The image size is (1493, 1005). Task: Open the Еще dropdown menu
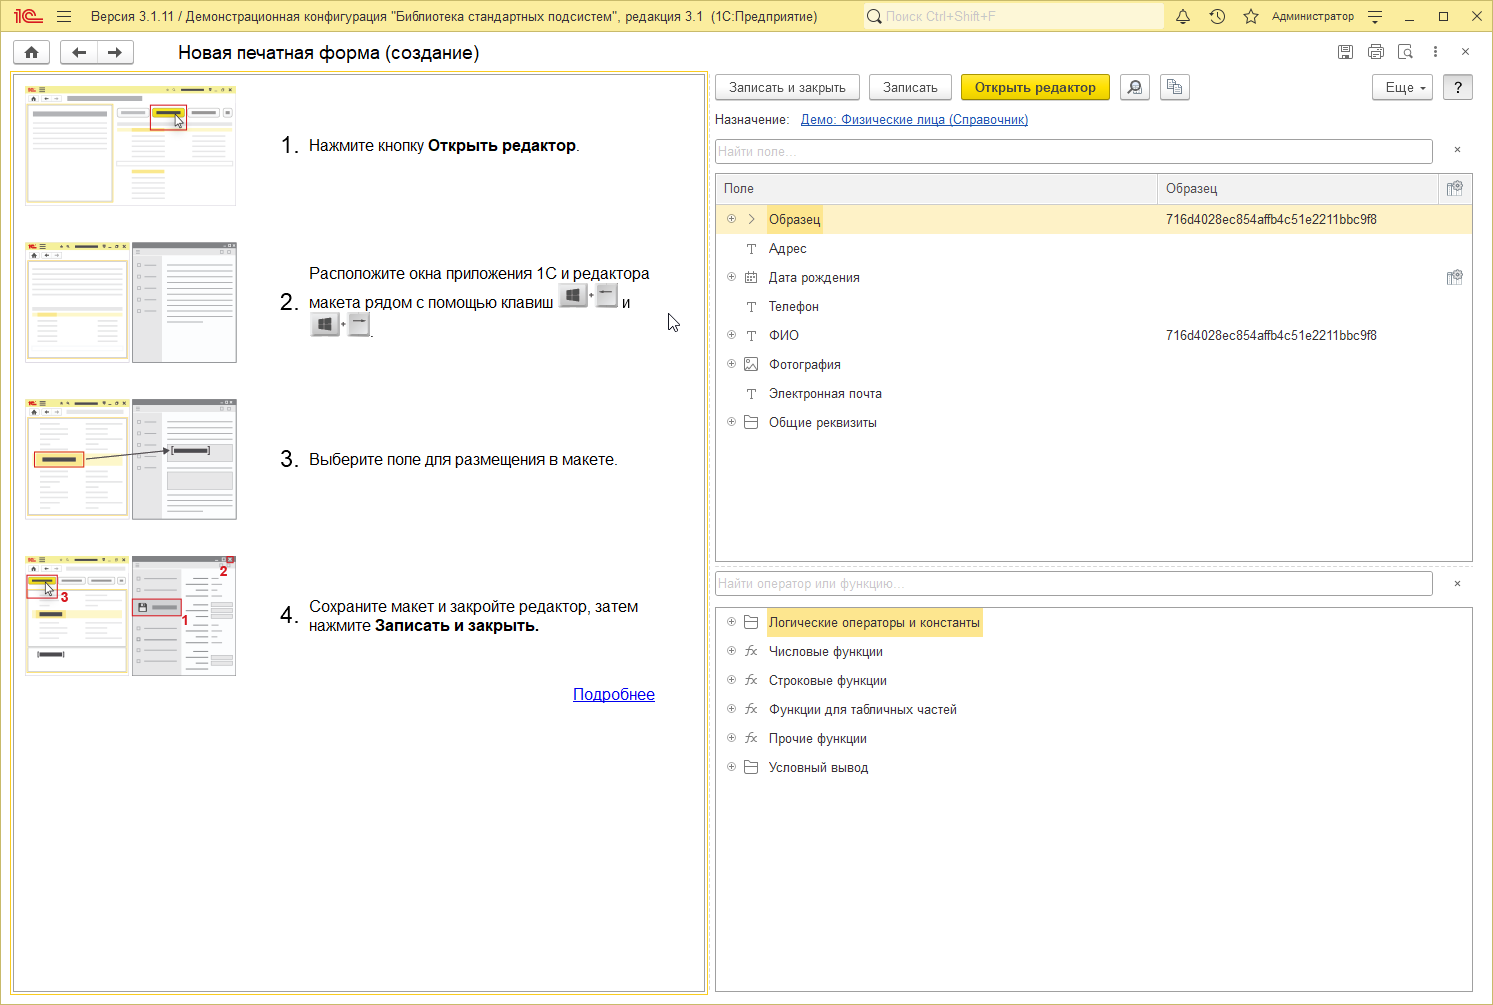point(1403,87)
